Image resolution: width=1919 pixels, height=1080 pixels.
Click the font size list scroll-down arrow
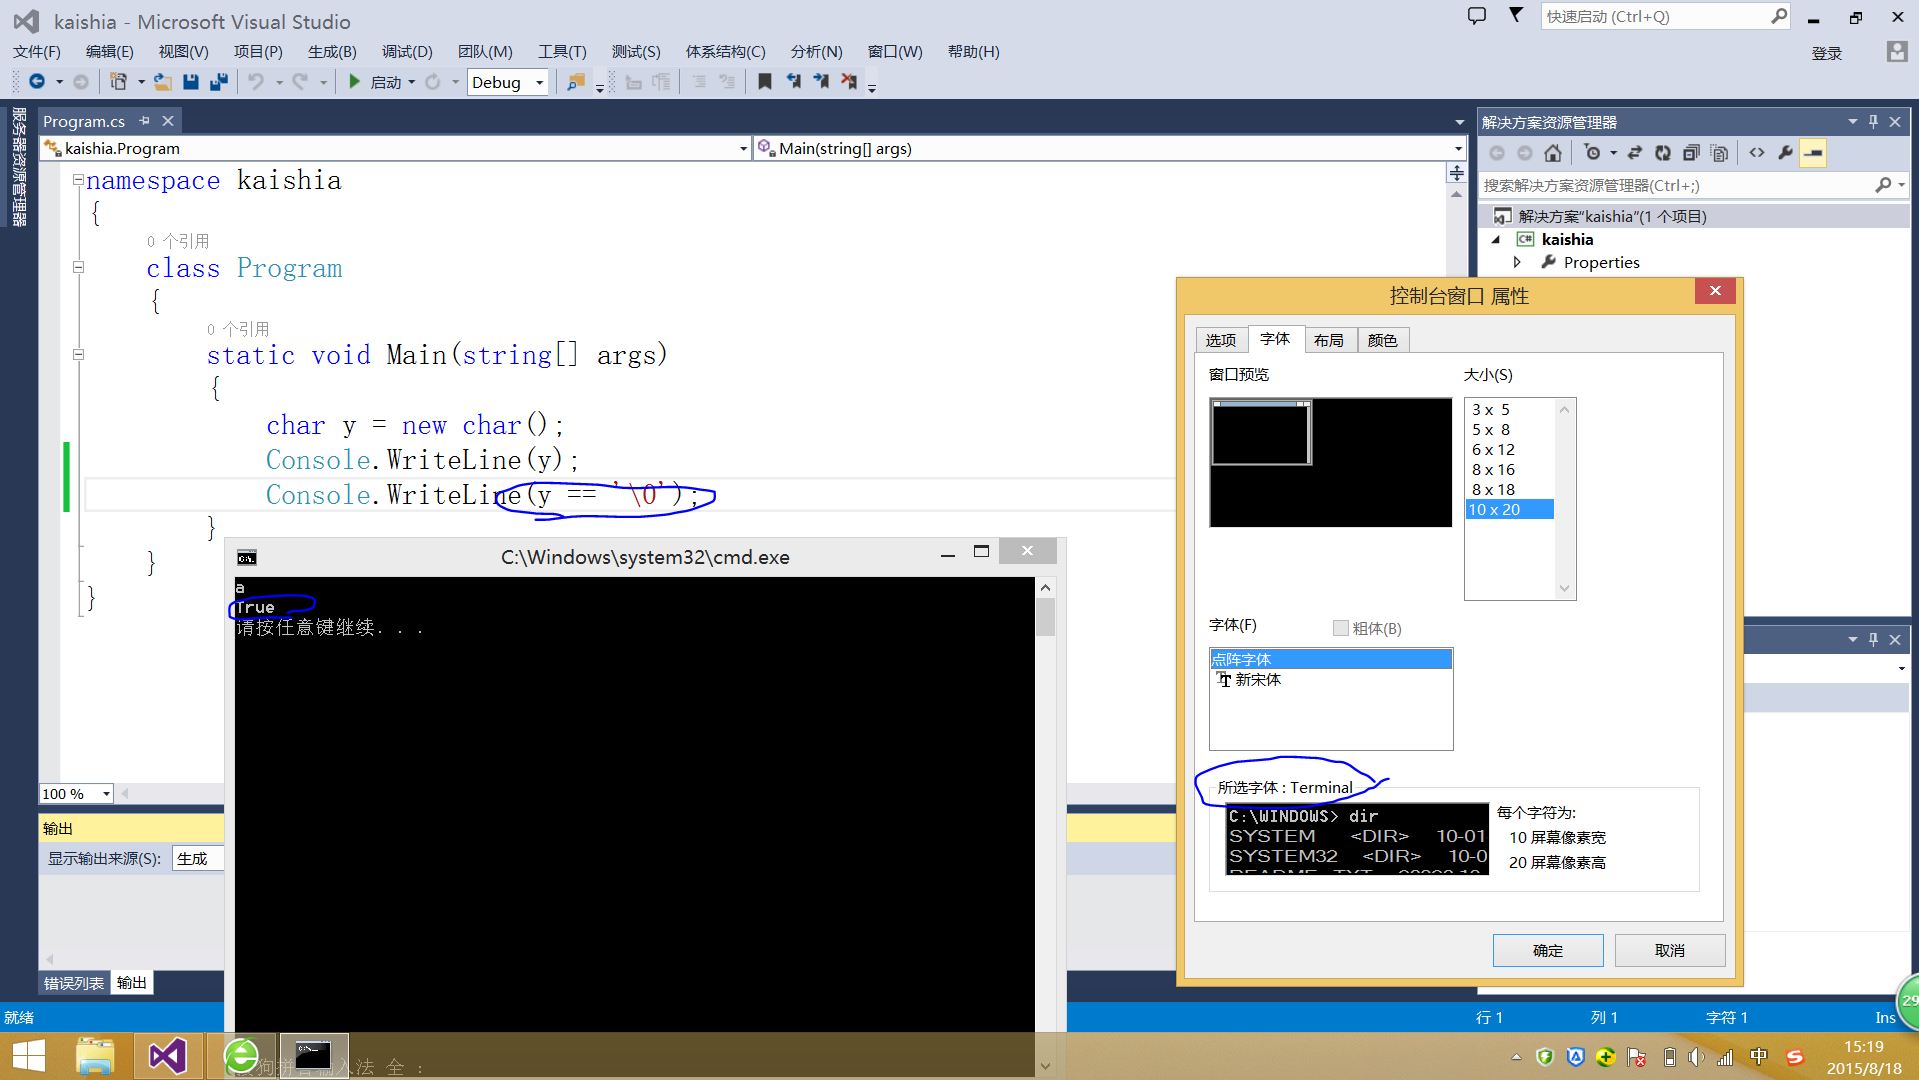coord(1565,589)
